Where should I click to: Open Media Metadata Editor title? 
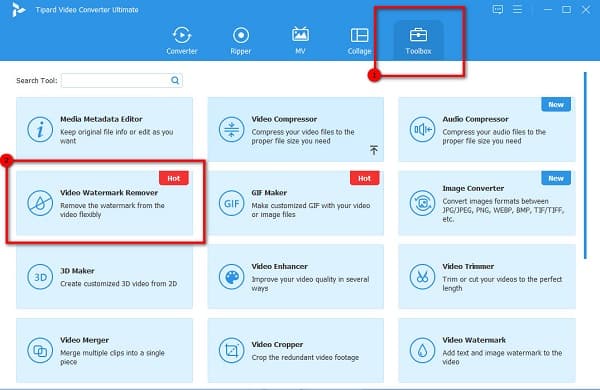coord(101,119)
